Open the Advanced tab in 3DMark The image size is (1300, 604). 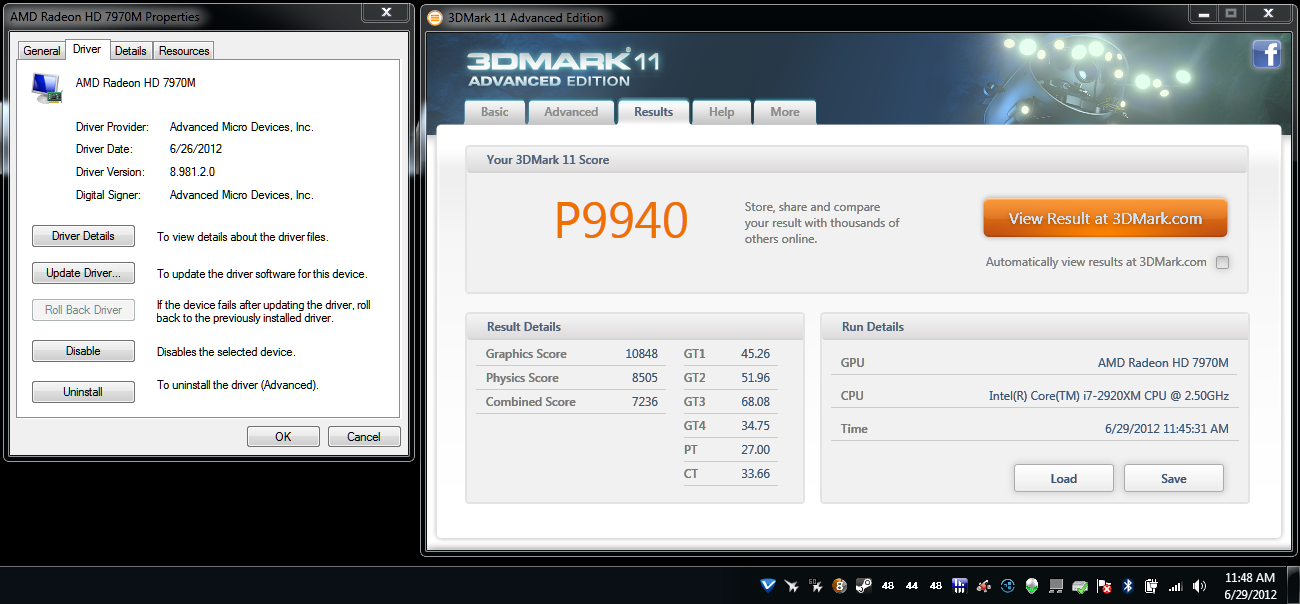[571, 112]
